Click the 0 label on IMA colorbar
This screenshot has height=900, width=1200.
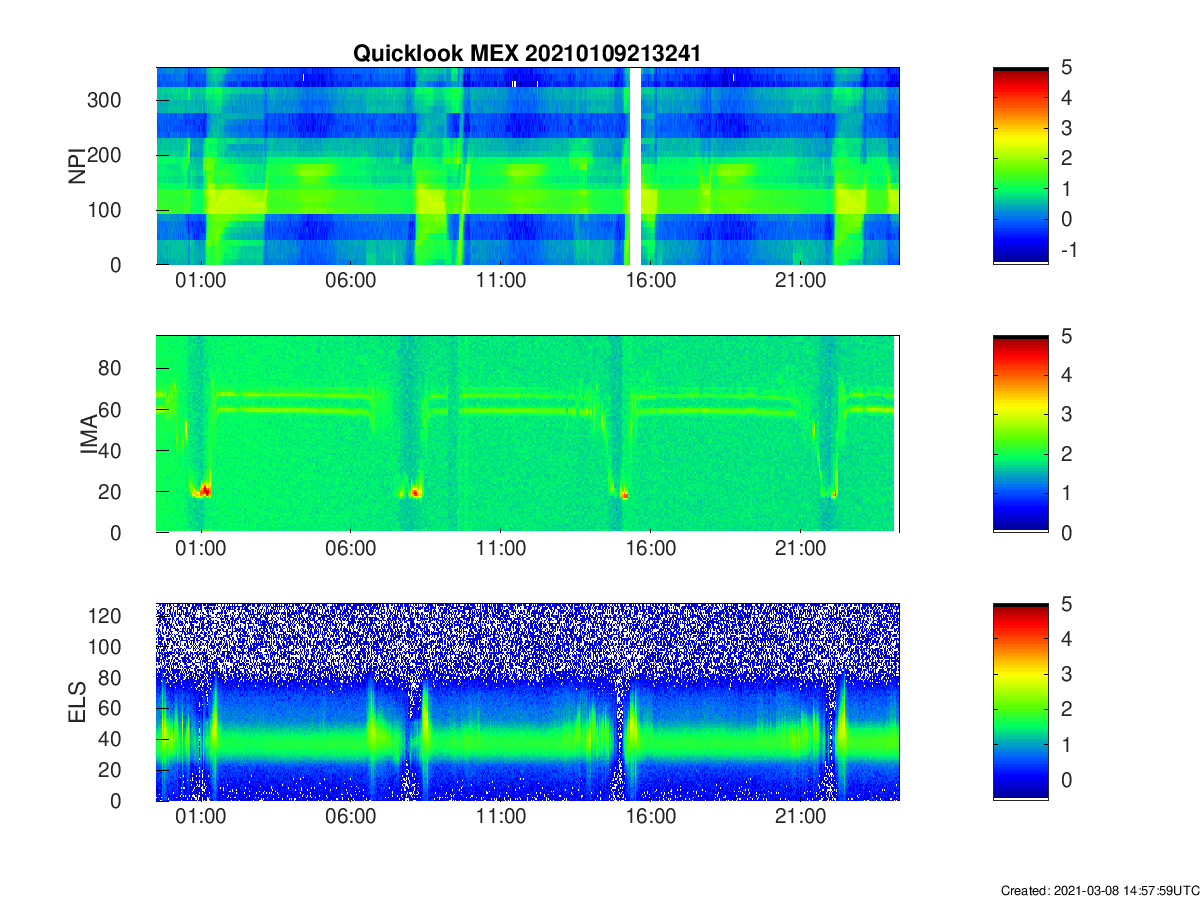(1065, 533)
